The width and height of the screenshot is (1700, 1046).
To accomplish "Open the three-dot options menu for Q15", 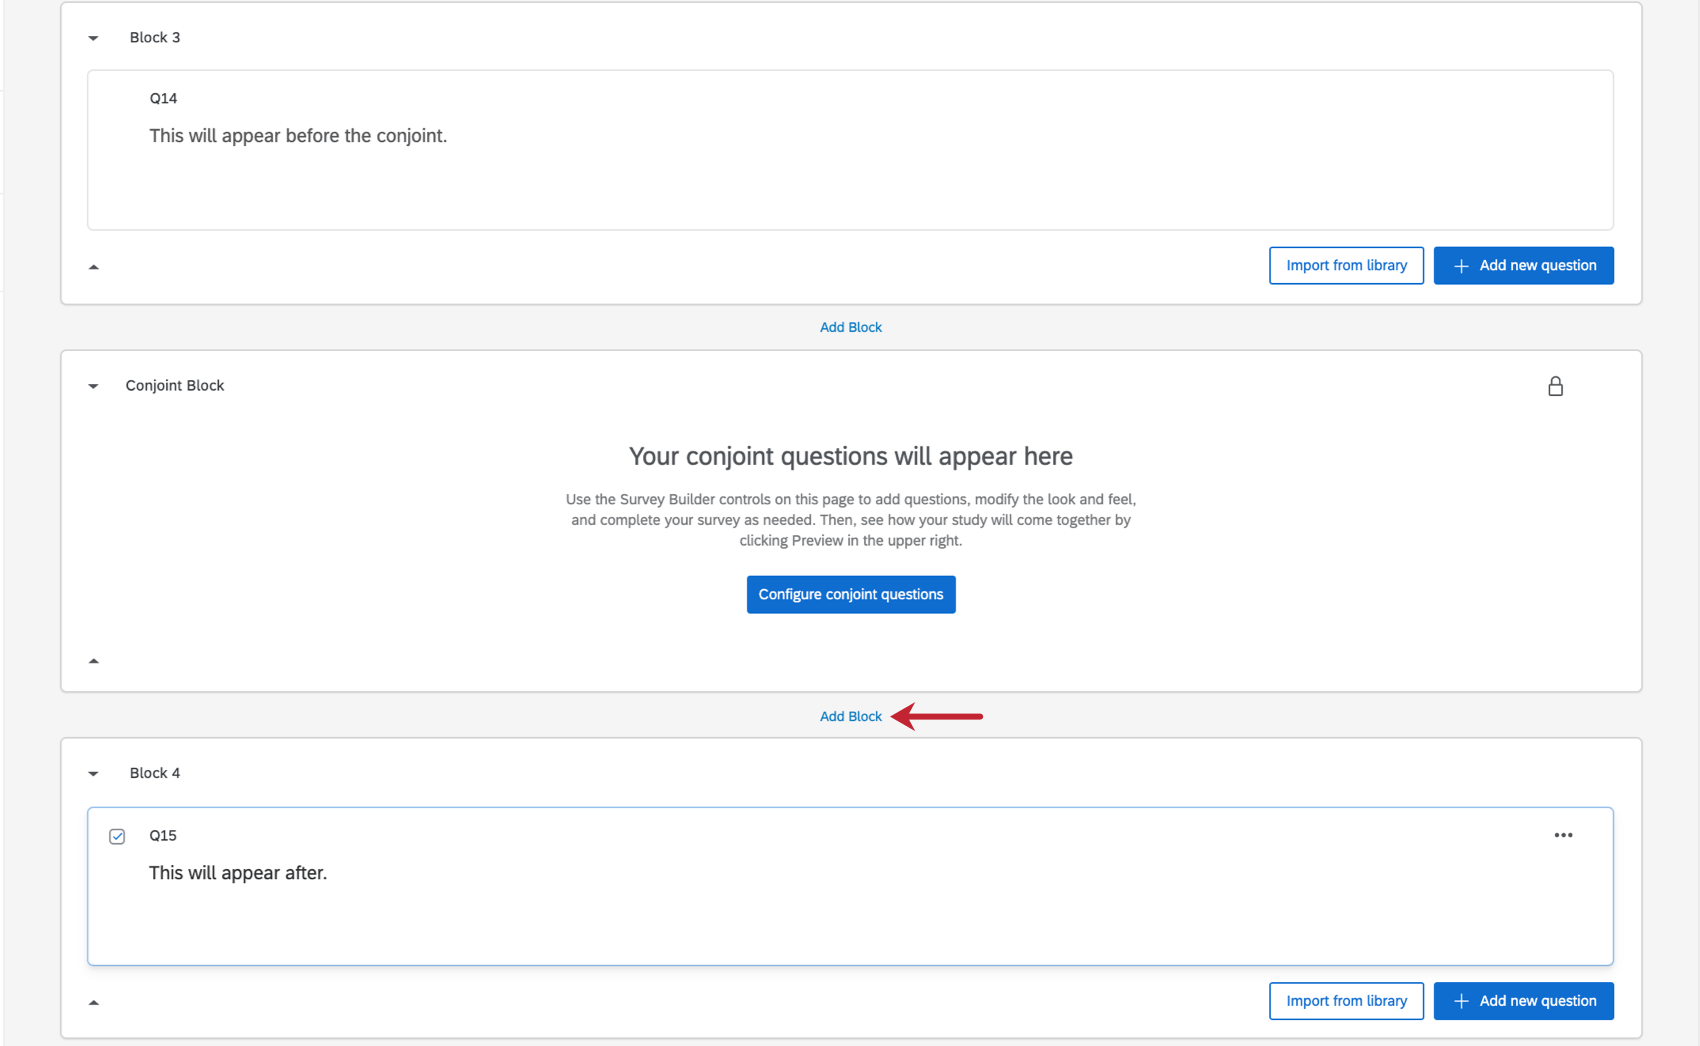I will coord(1563,835).
